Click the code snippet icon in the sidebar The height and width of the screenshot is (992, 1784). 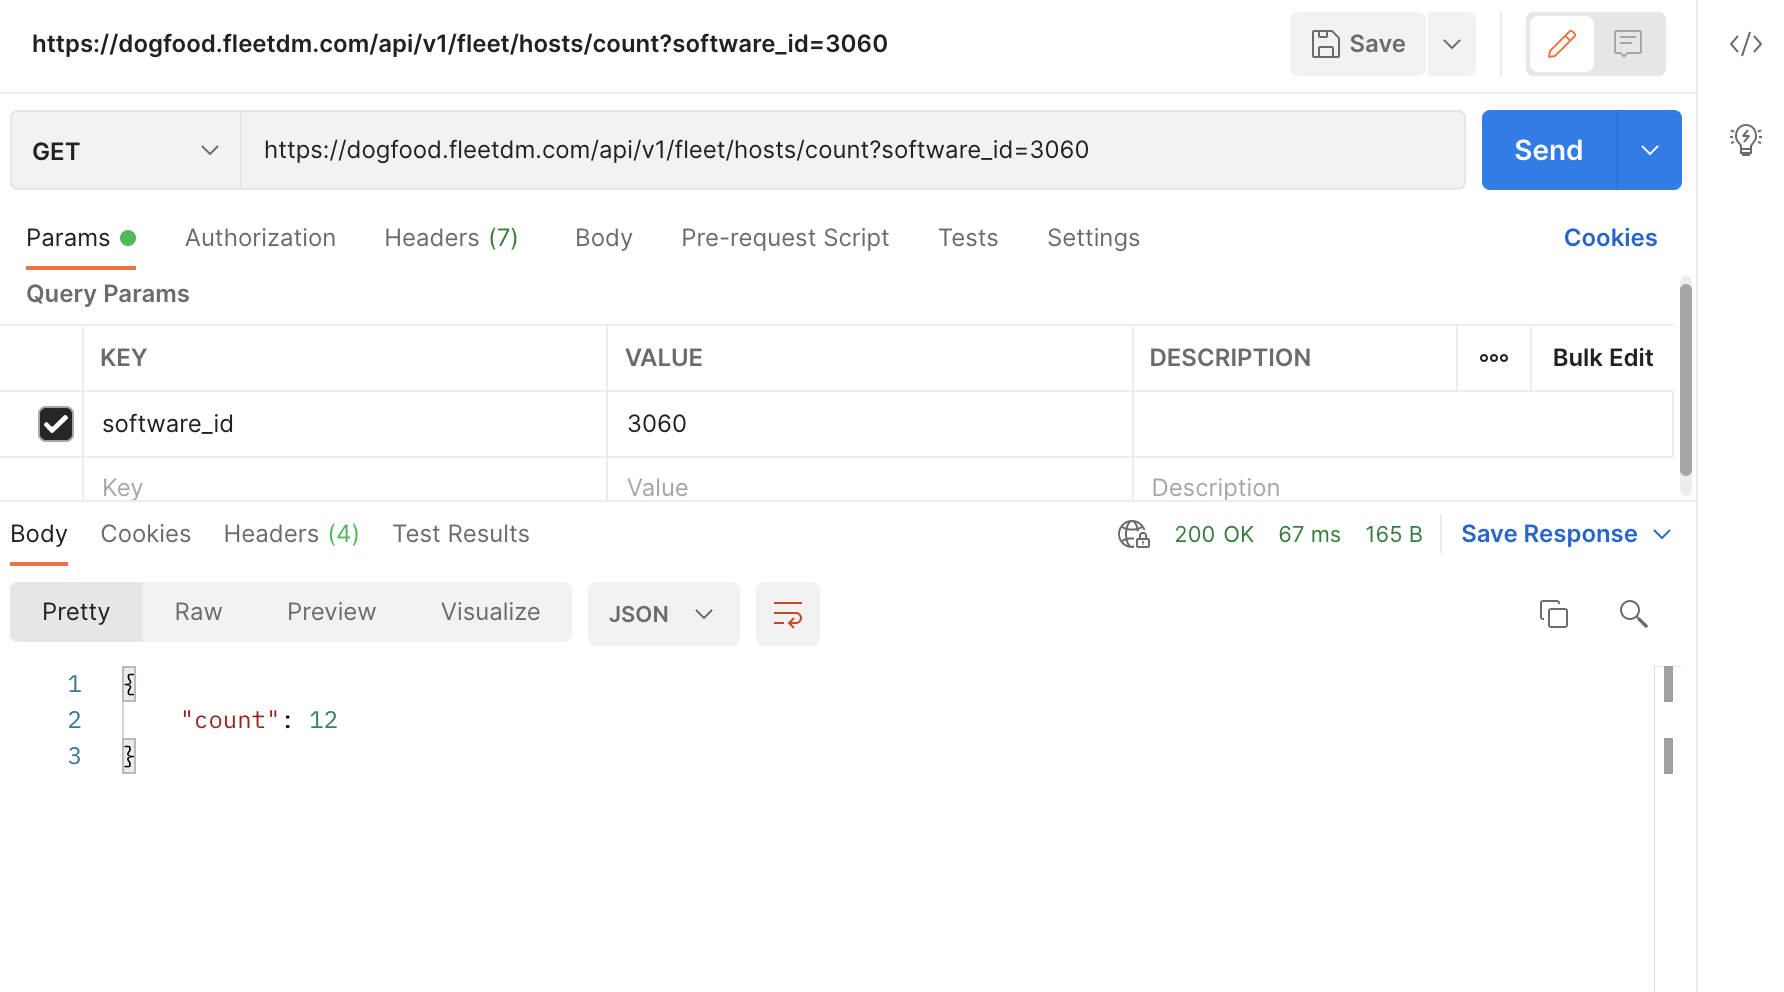(x=1746, y=43)
